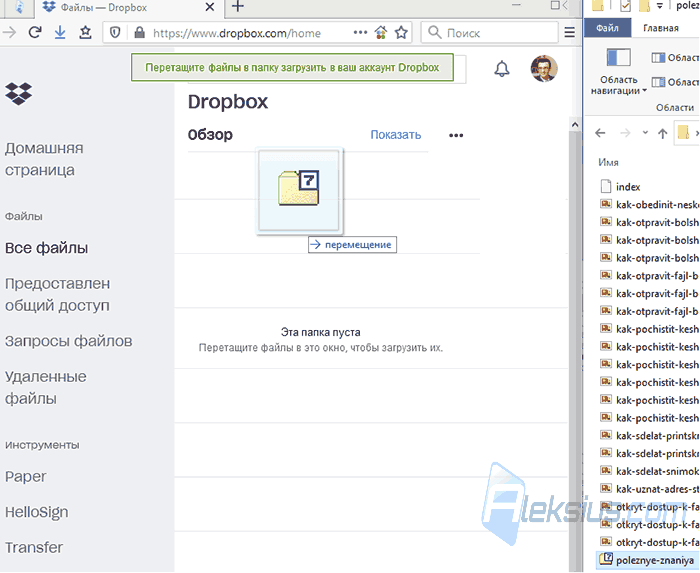Open HelloSign in sidebar
Viewport: 700px width, 573px height.
(x=37, y=512)
